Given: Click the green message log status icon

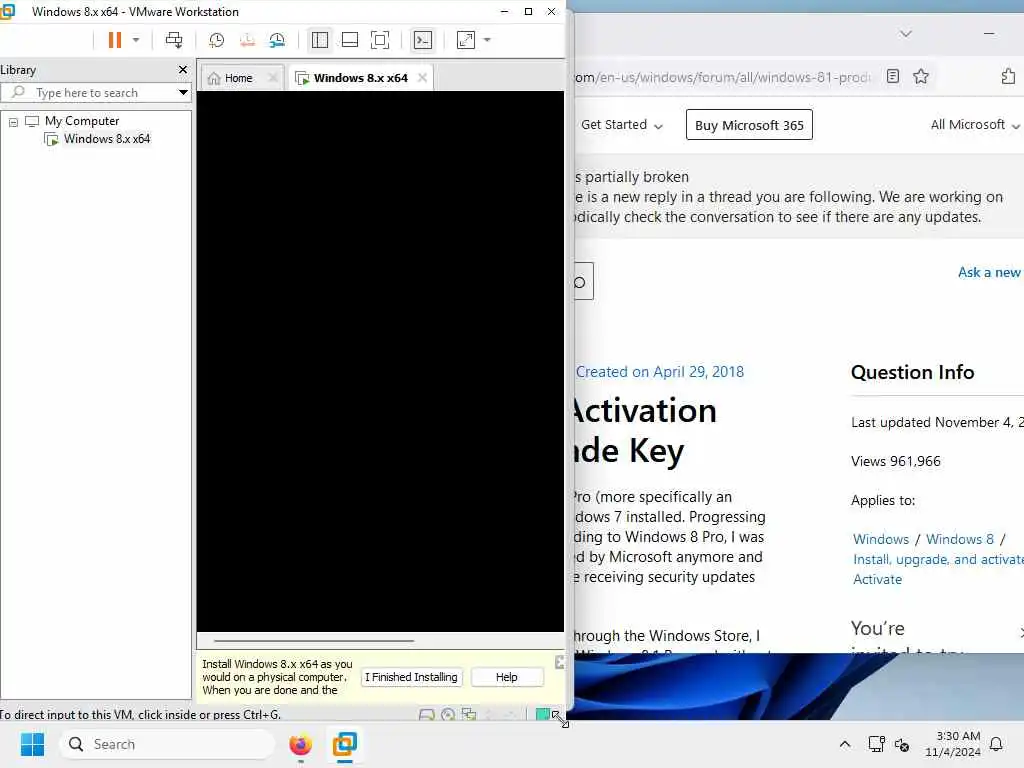Looking at the screenshot, I should pyautogui.click(x=542, y=714).
